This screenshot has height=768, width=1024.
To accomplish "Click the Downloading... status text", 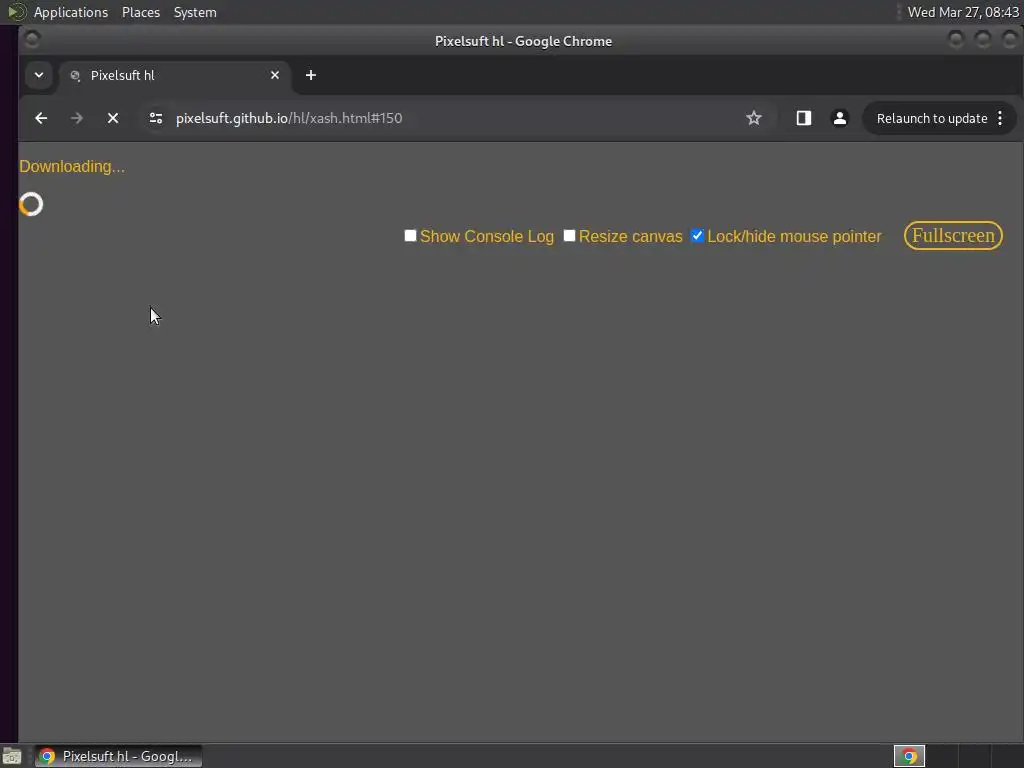I will coord(72,167).
